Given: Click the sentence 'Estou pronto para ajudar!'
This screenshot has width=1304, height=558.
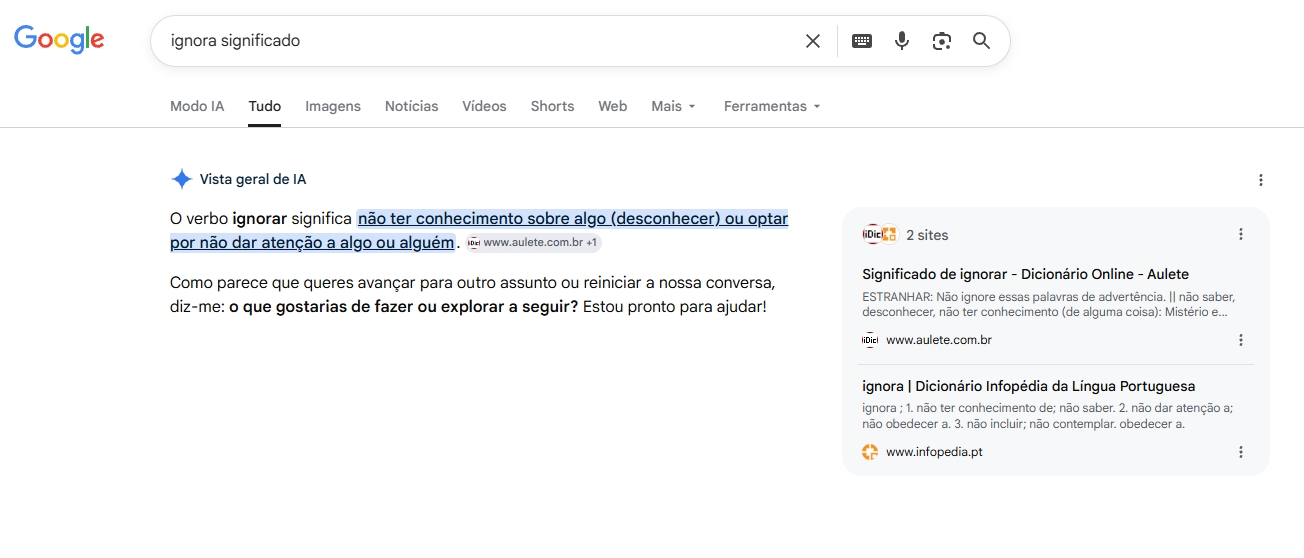Looking at the screenshot, I should (675, 306).
